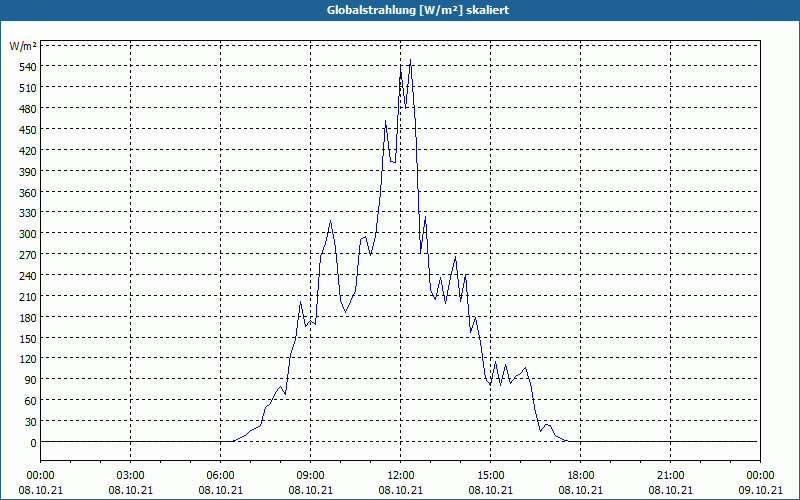800x500 pixels.
Task: Click the 15:00 time axis label
Action: point(490,476)
